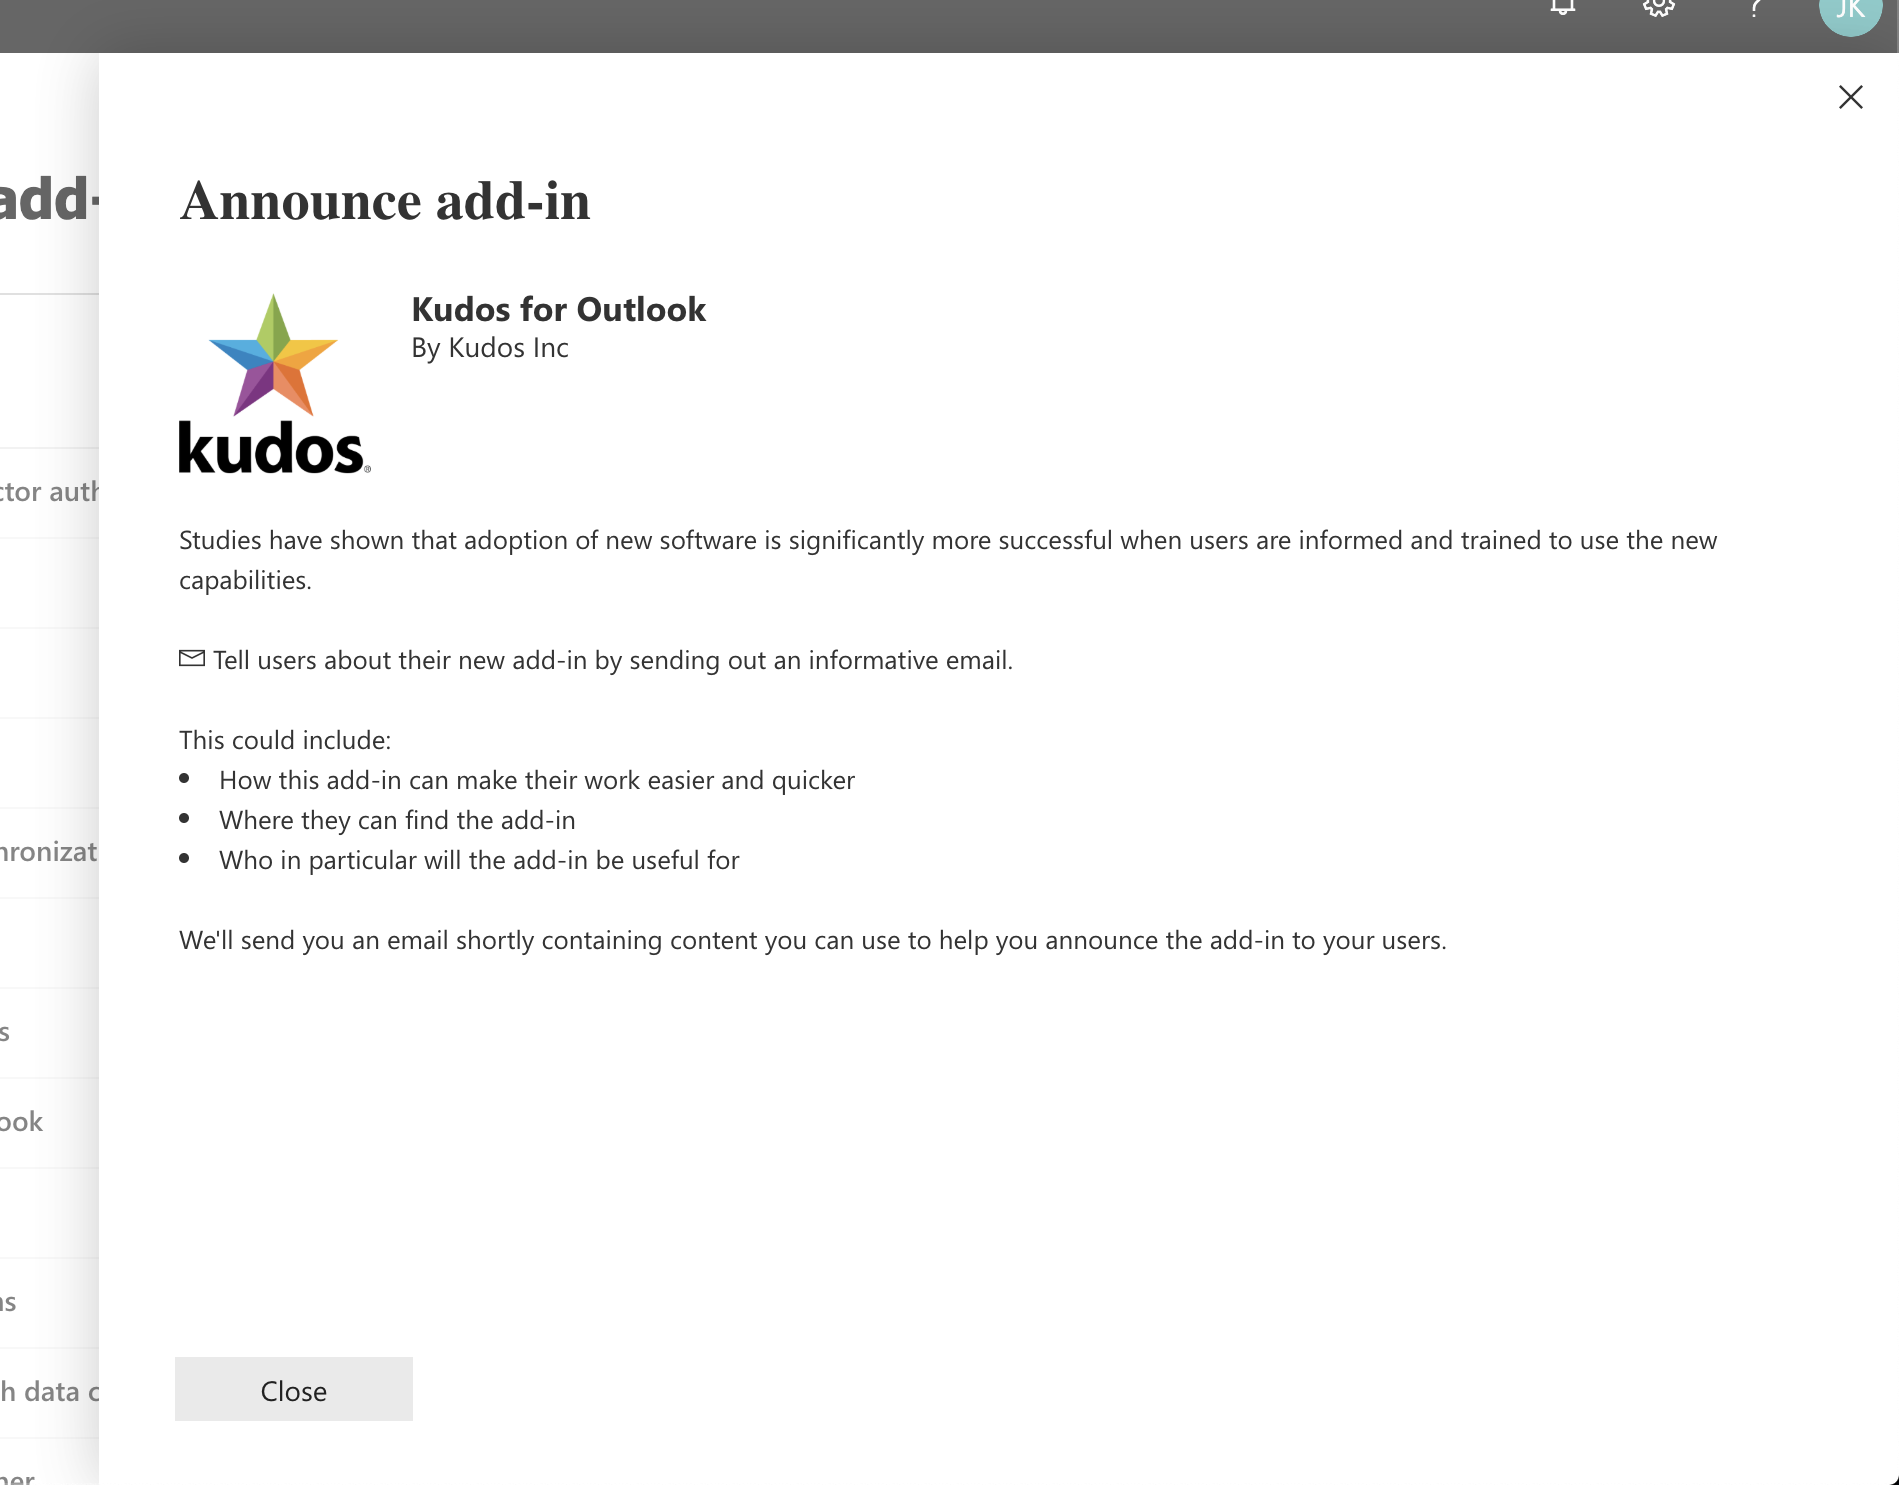Select the 'h data c' background list item
1899x1485 pixels.
click(49, 1392)
